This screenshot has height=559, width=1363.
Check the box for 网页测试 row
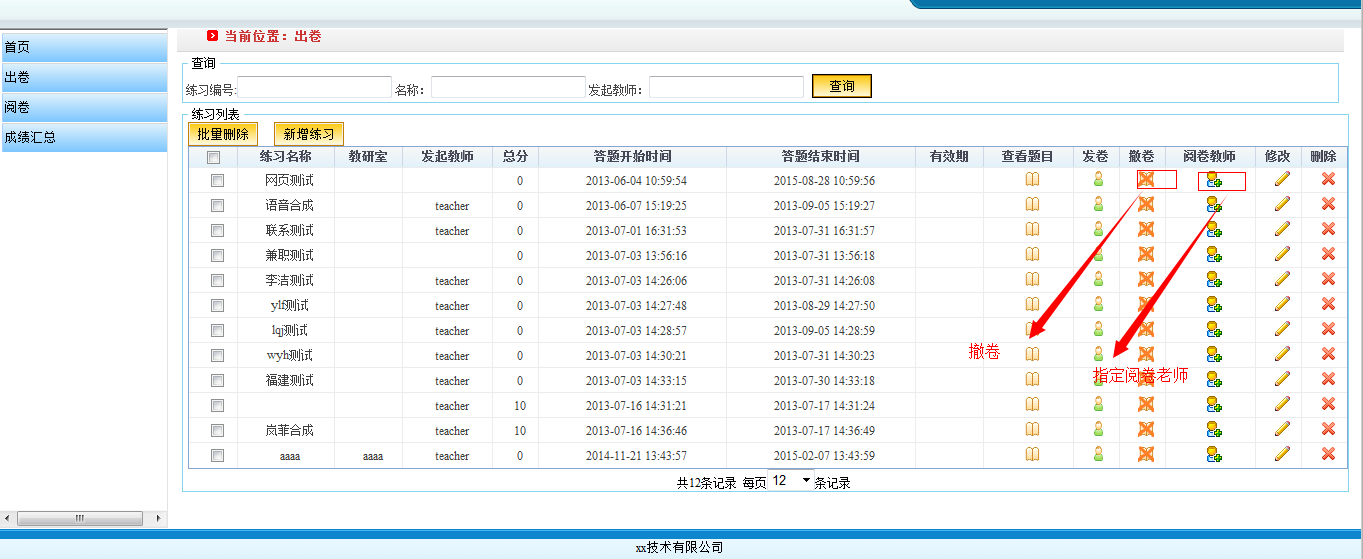pos(217,181)
